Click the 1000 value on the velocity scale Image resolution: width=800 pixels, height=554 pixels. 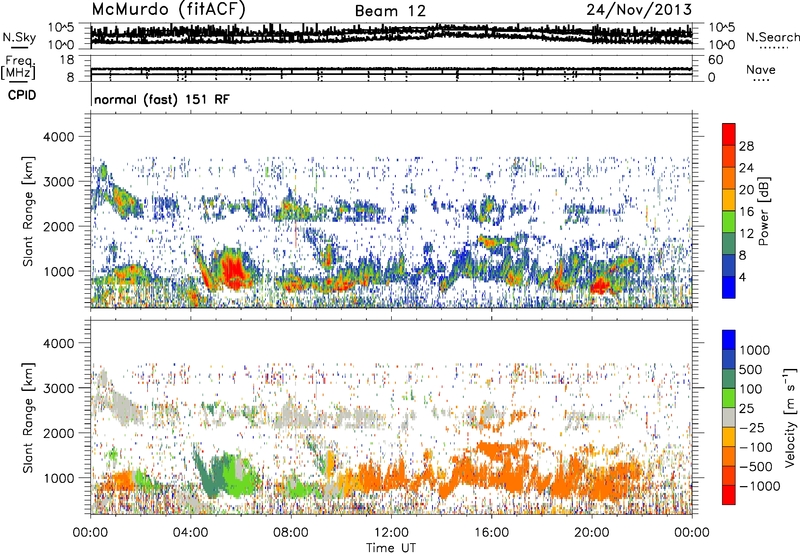[755, 350]
